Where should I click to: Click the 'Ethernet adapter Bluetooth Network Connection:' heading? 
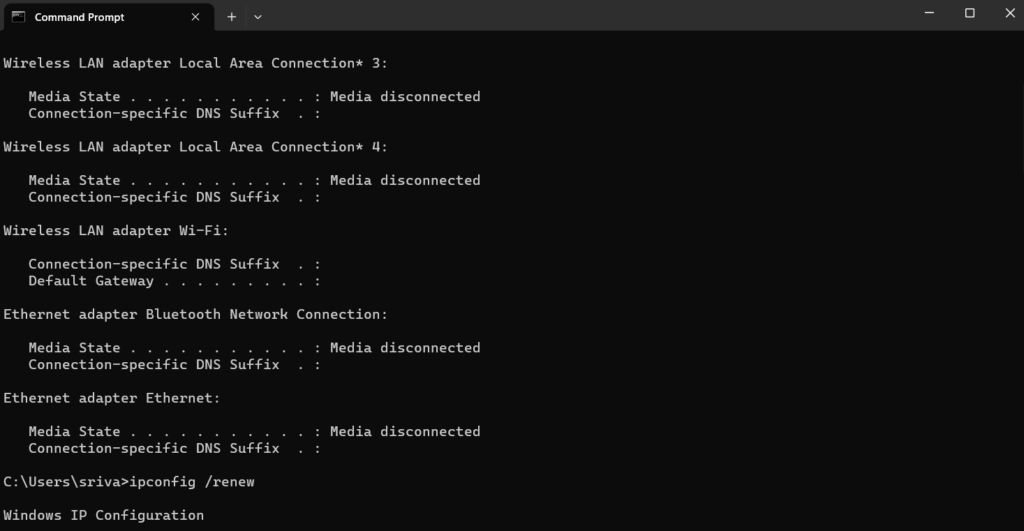click(x=195, y=314)
